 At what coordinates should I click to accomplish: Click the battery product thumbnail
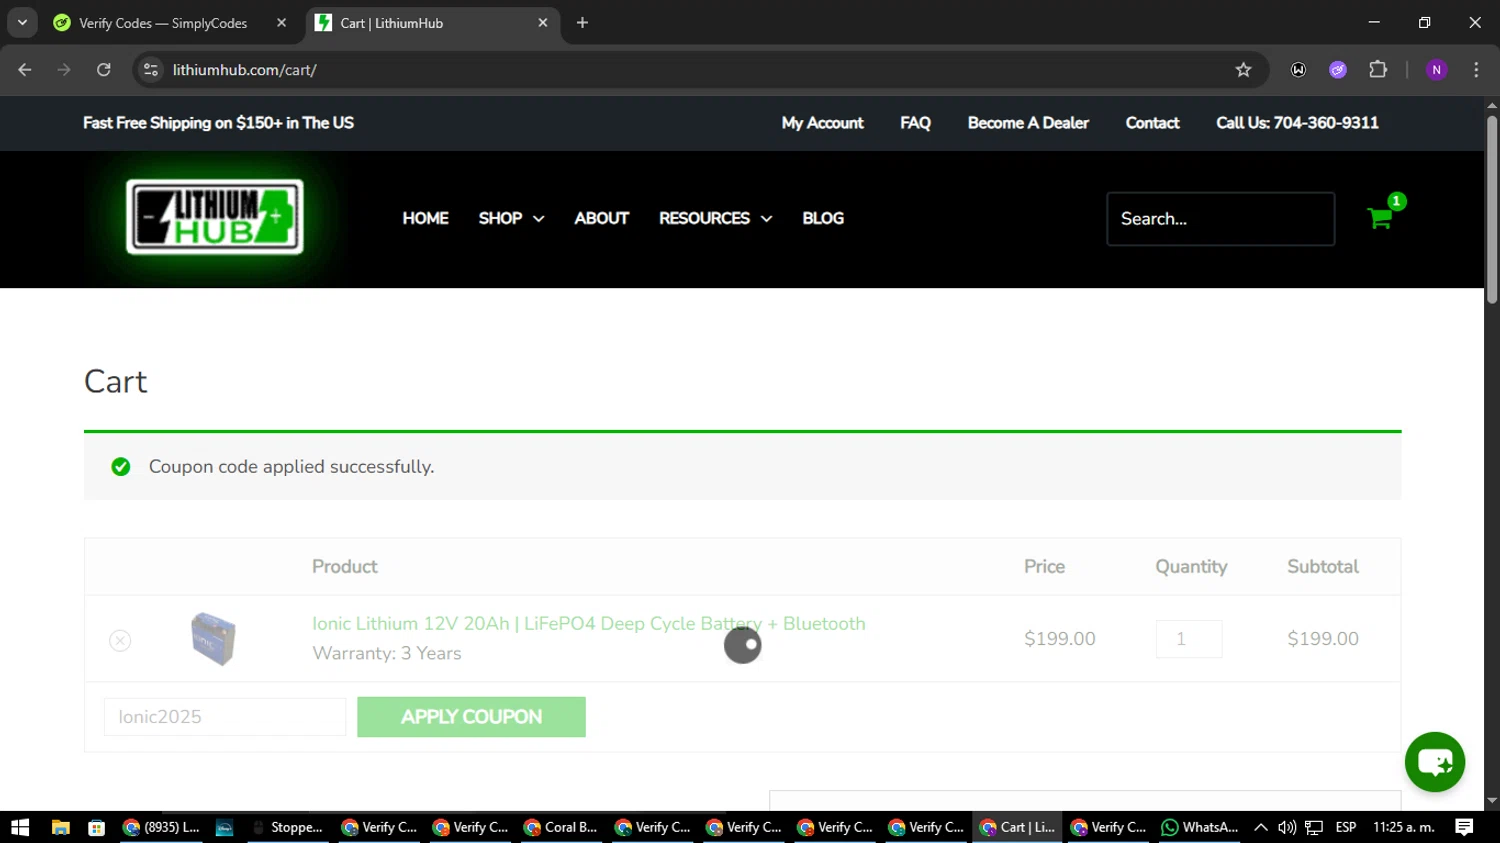tap(213, 639)
